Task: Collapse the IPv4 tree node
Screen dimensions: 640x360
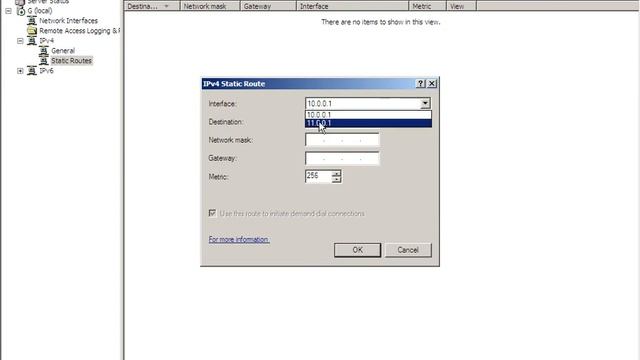Action: pyautogui.click(x=20, y=41)
